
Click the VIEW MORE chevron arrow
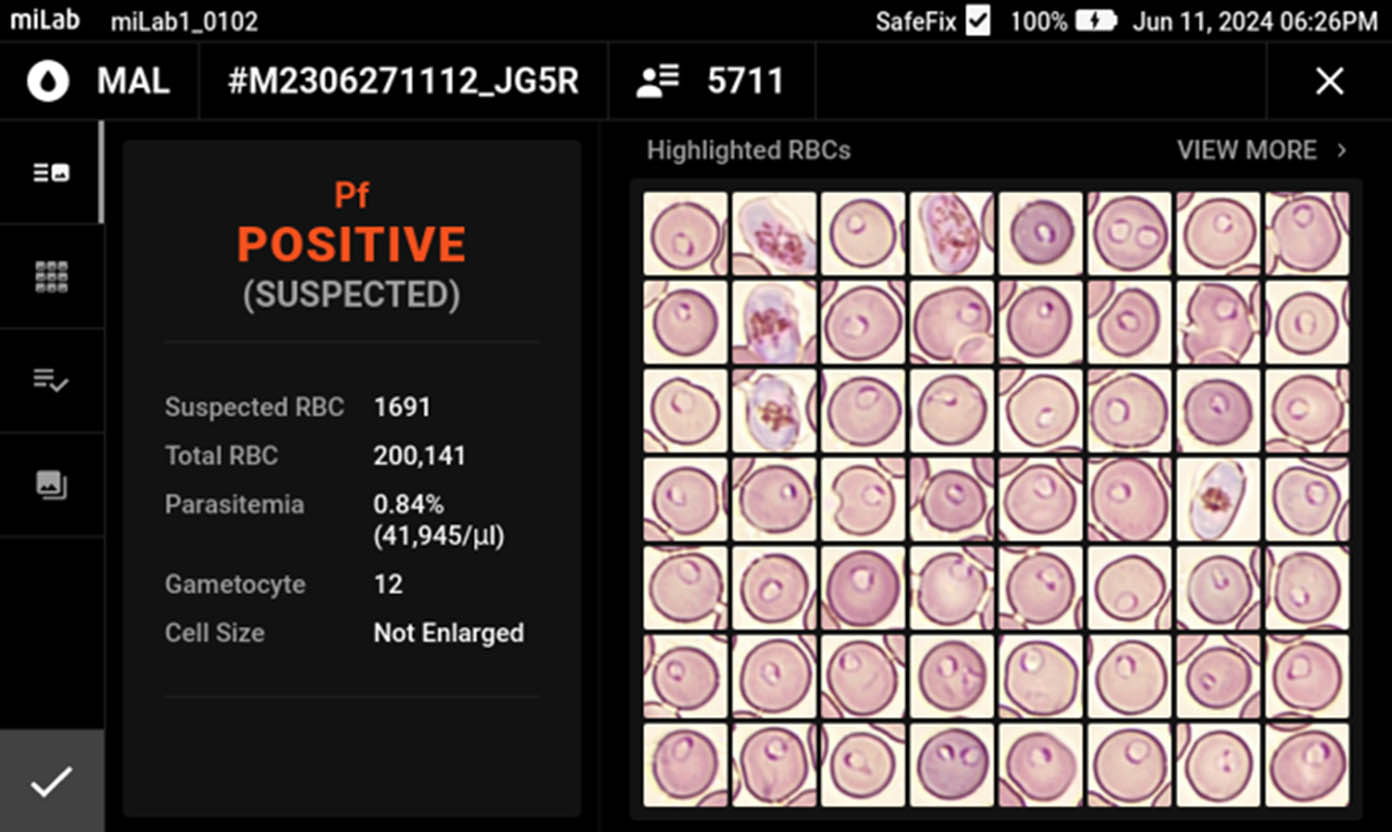click(x=1342, y=150)
